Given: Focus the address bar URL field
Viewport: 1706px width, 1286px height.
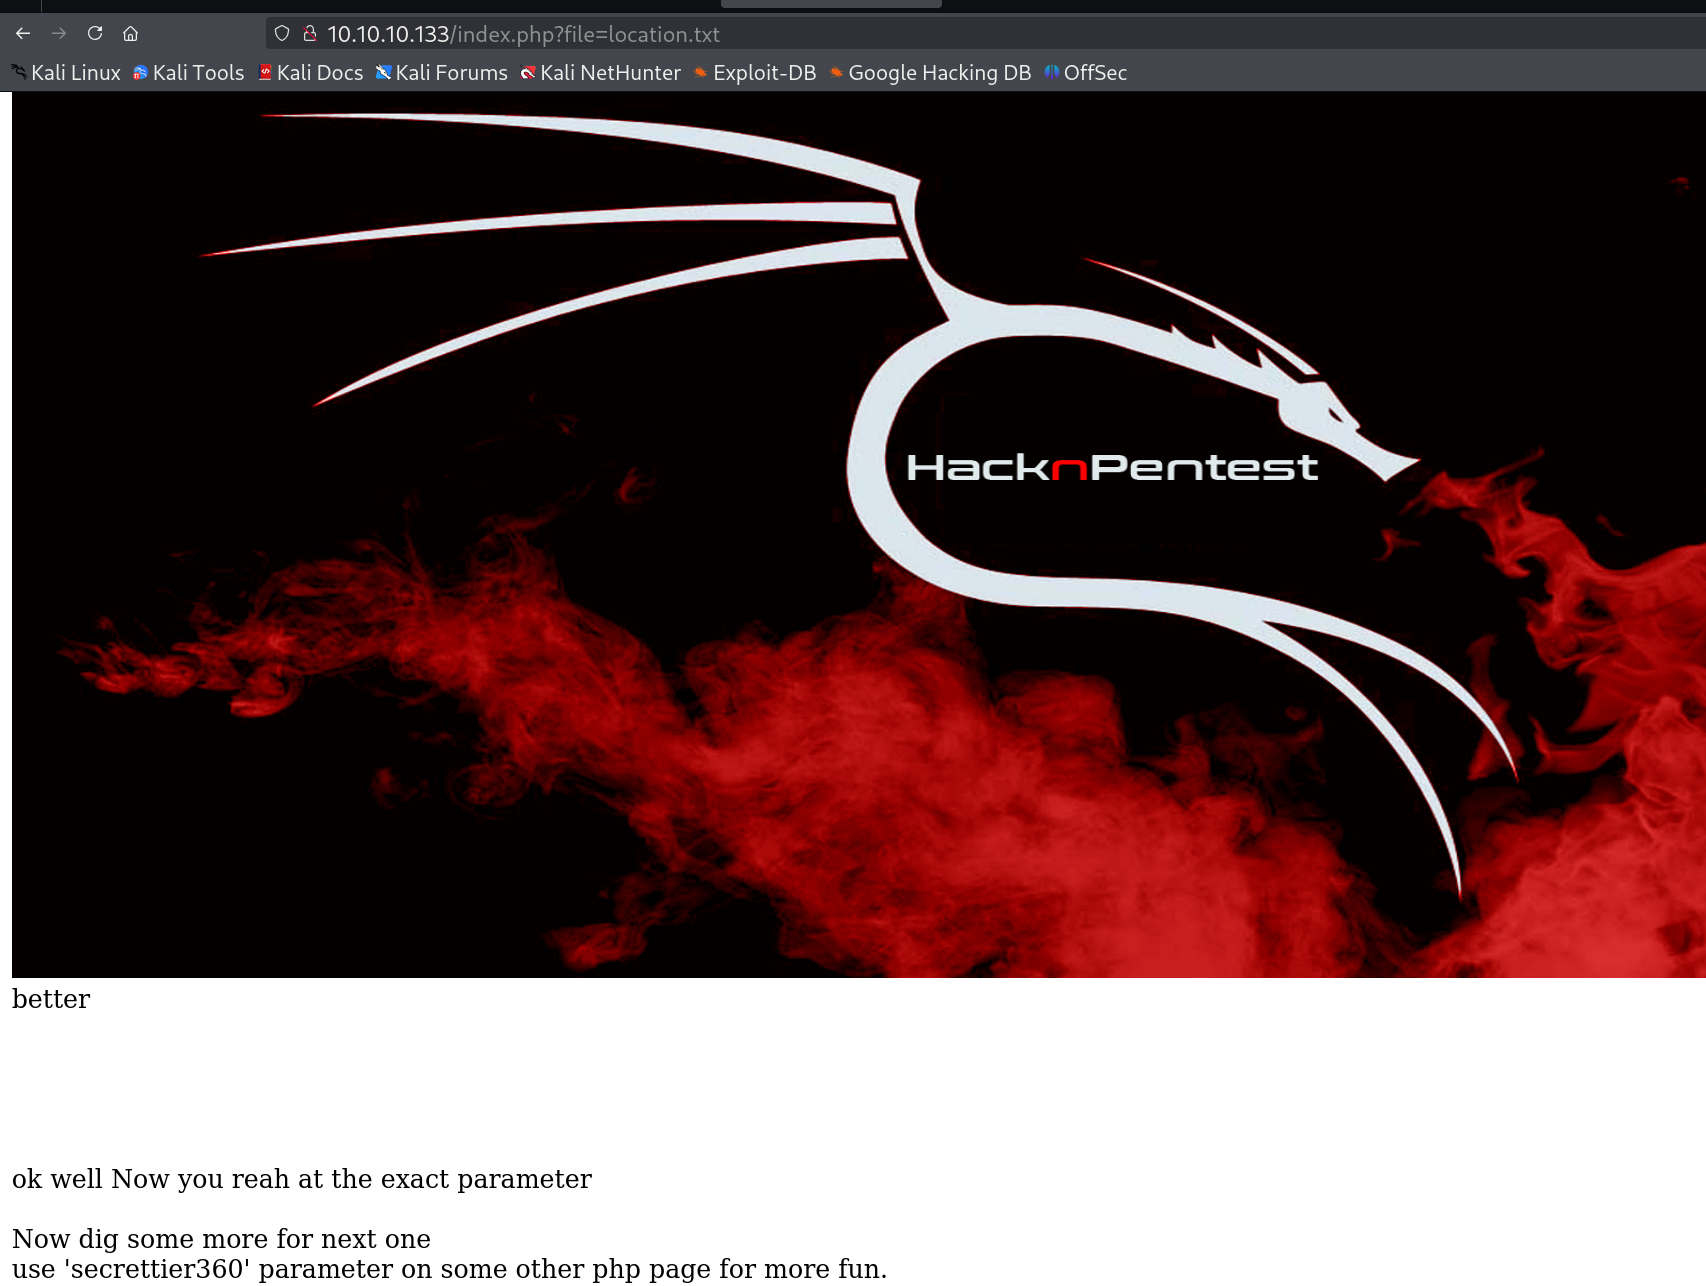Looking at the screenshot, I should 985,34.
